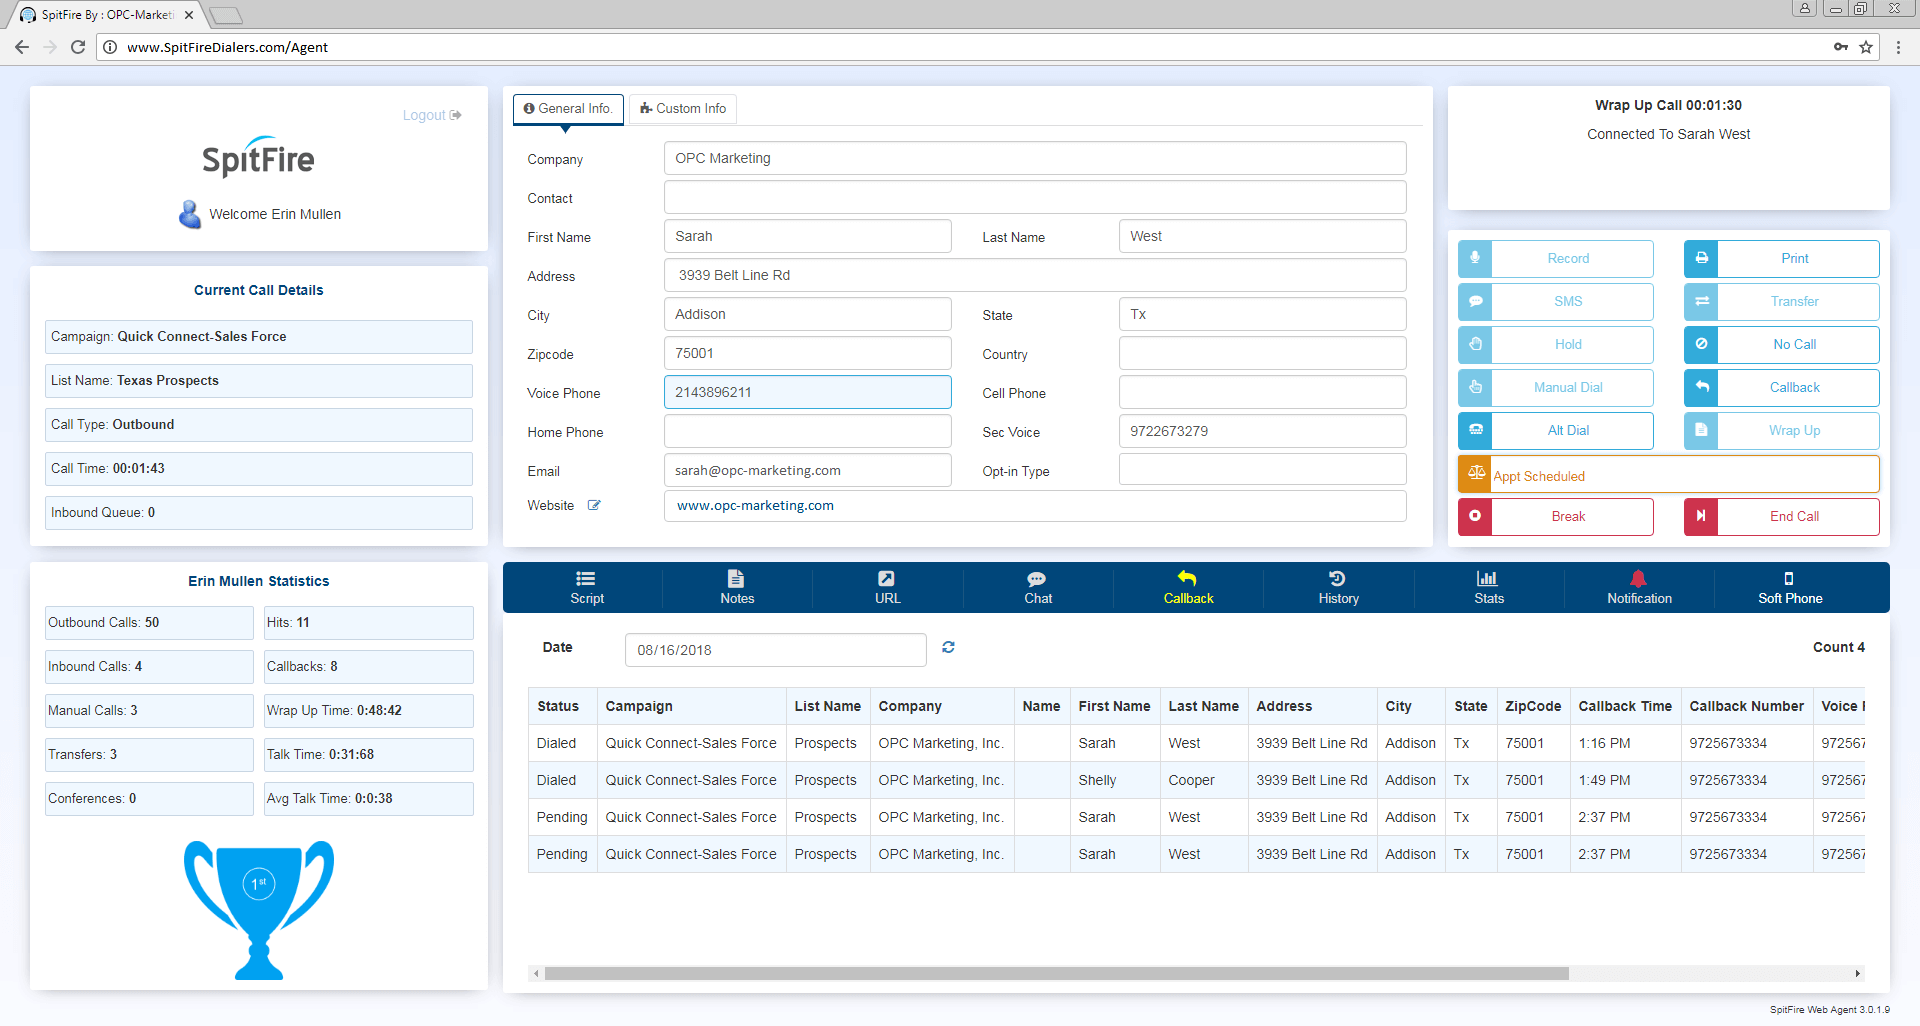
Task: Click the Last Name field showing West
Action: pyautogui.click(x=1263, y=236)
